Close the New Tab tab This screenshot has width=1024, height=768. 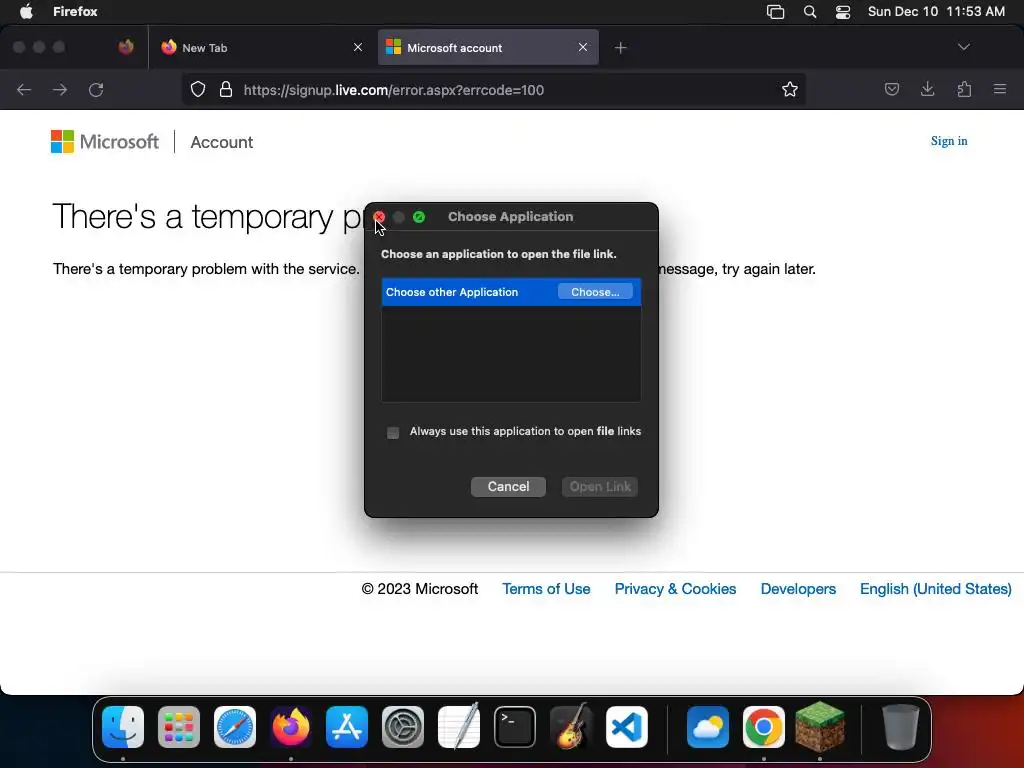[358, 47]
